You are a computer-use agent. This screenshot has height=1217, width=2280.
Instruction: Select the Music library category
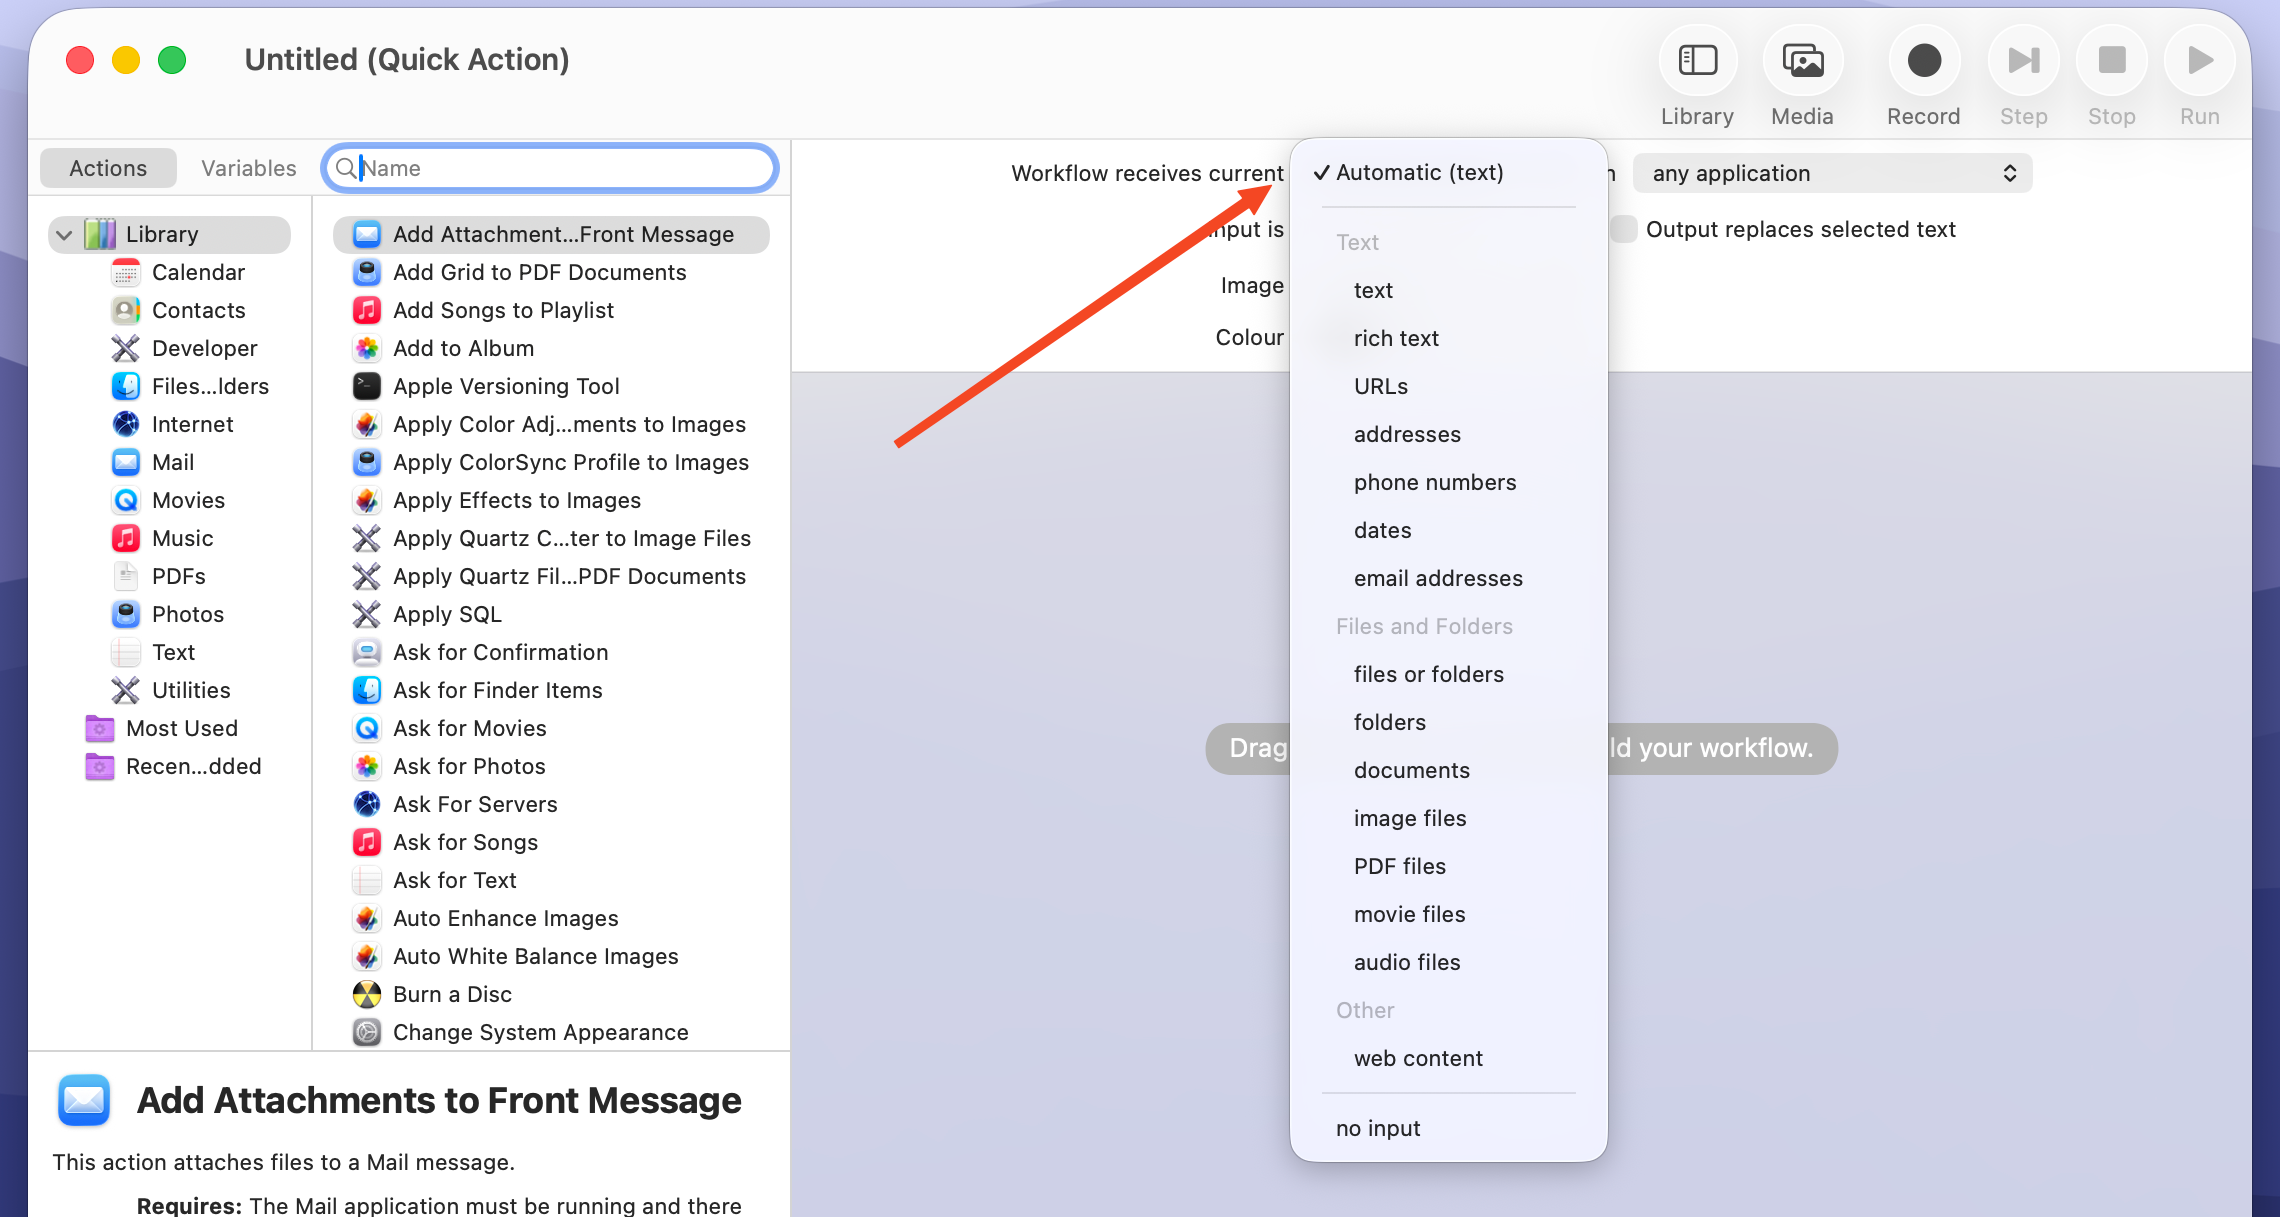pos(182,538)
